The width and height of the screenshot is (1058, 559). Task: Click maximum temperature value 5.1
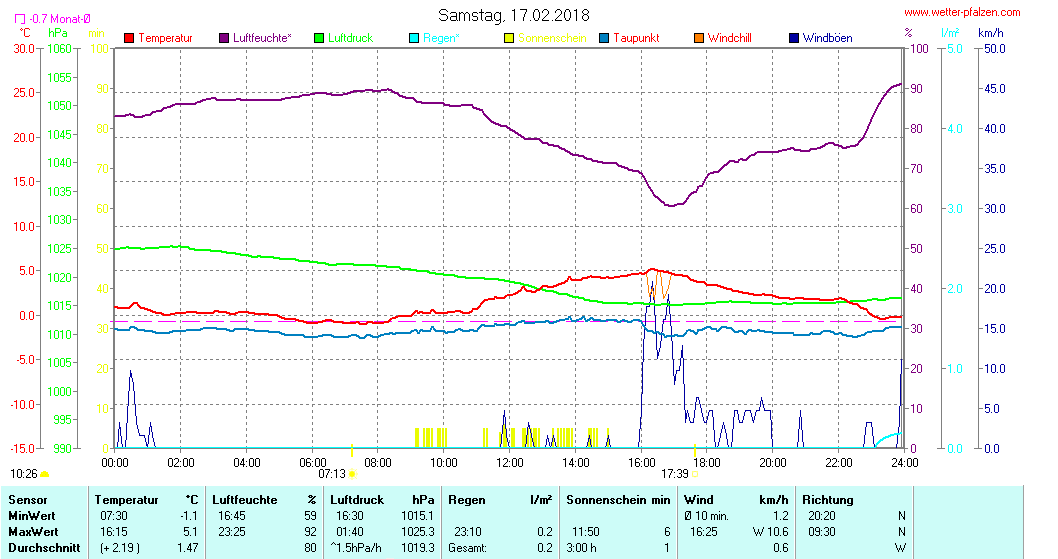pos(190,532)
